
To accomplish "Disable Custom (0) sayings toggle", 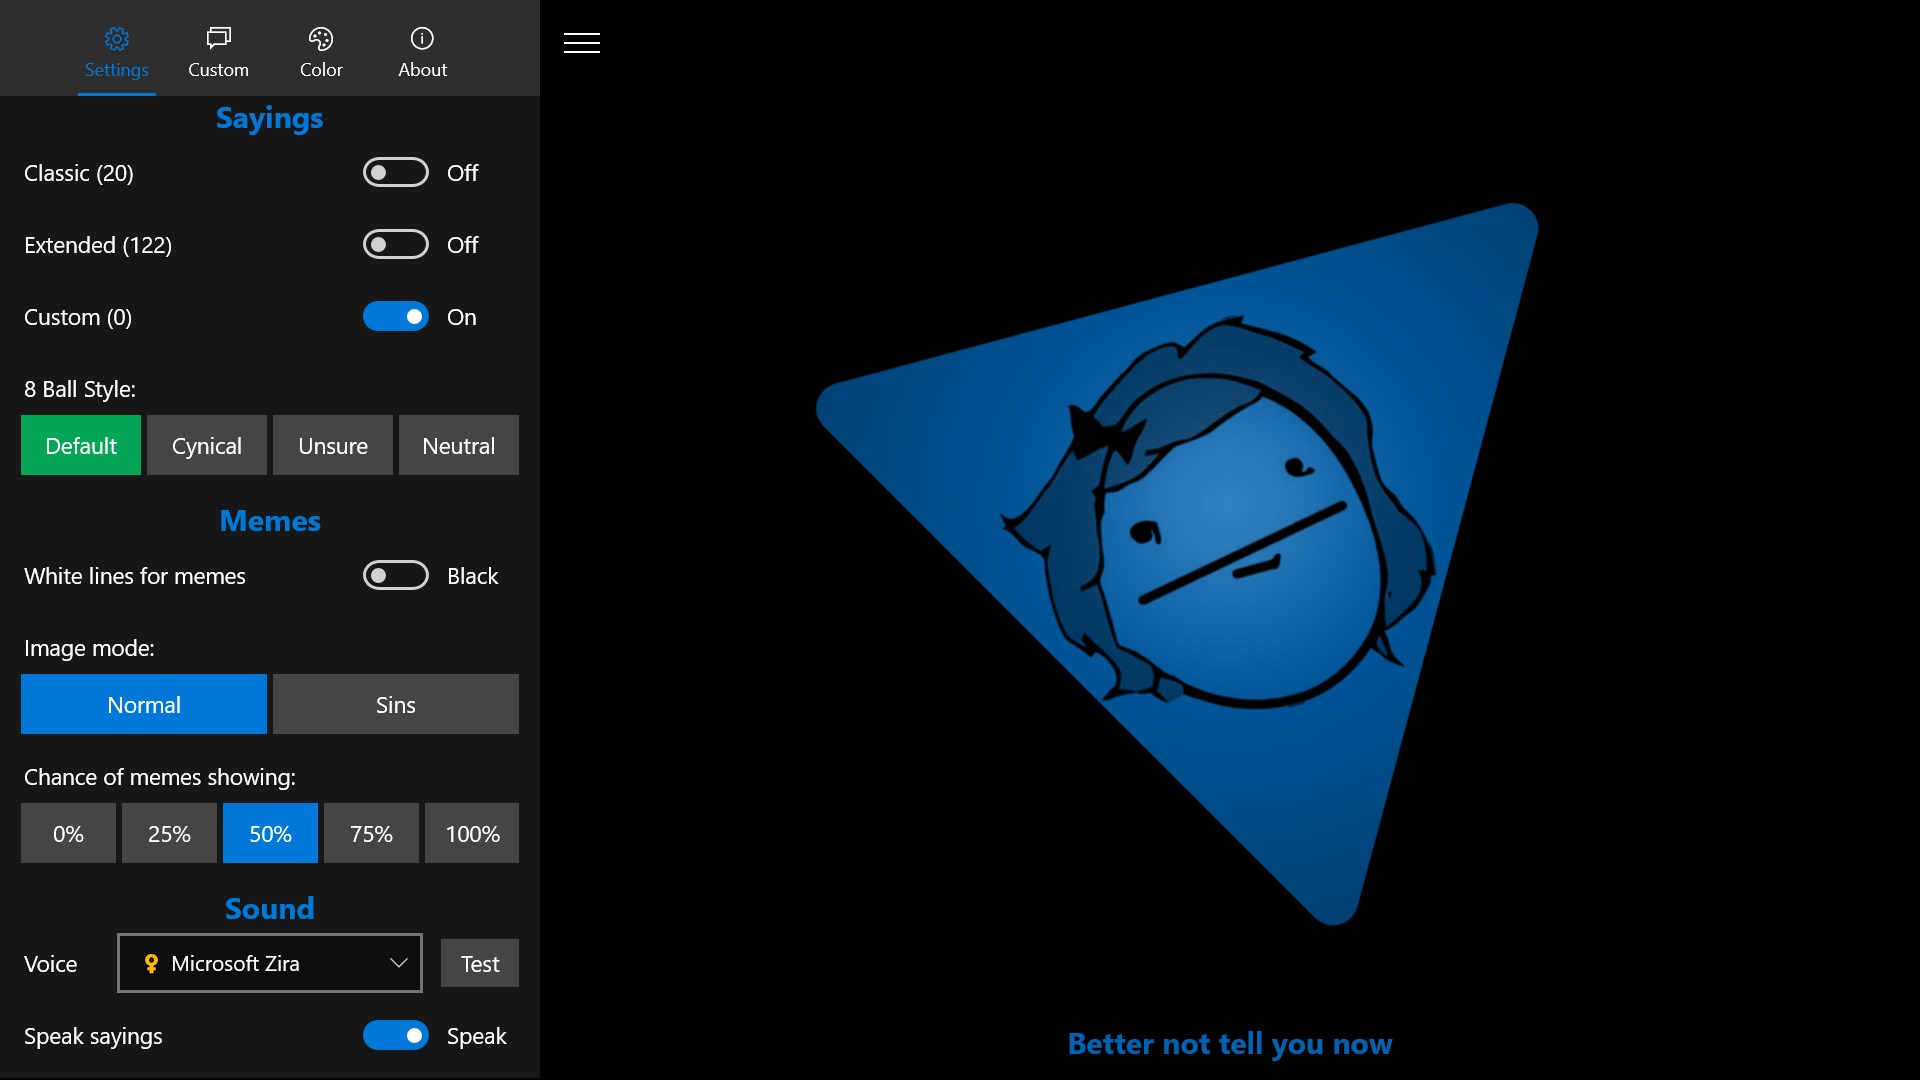I will pyautogui.click(x=396, y=317).
